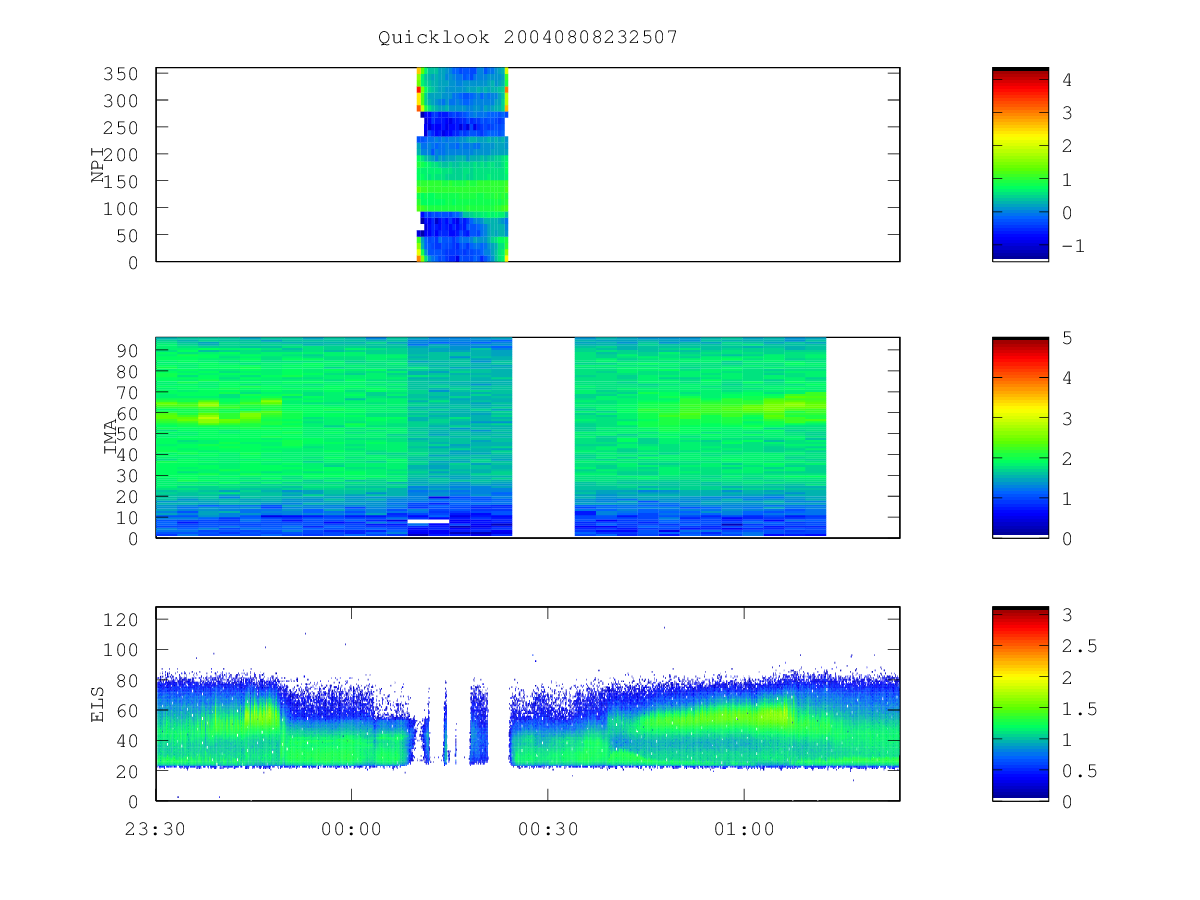Click the 01:00 time axis label
This screenshot has width=1200, height=900.
[x=744, y=829]
